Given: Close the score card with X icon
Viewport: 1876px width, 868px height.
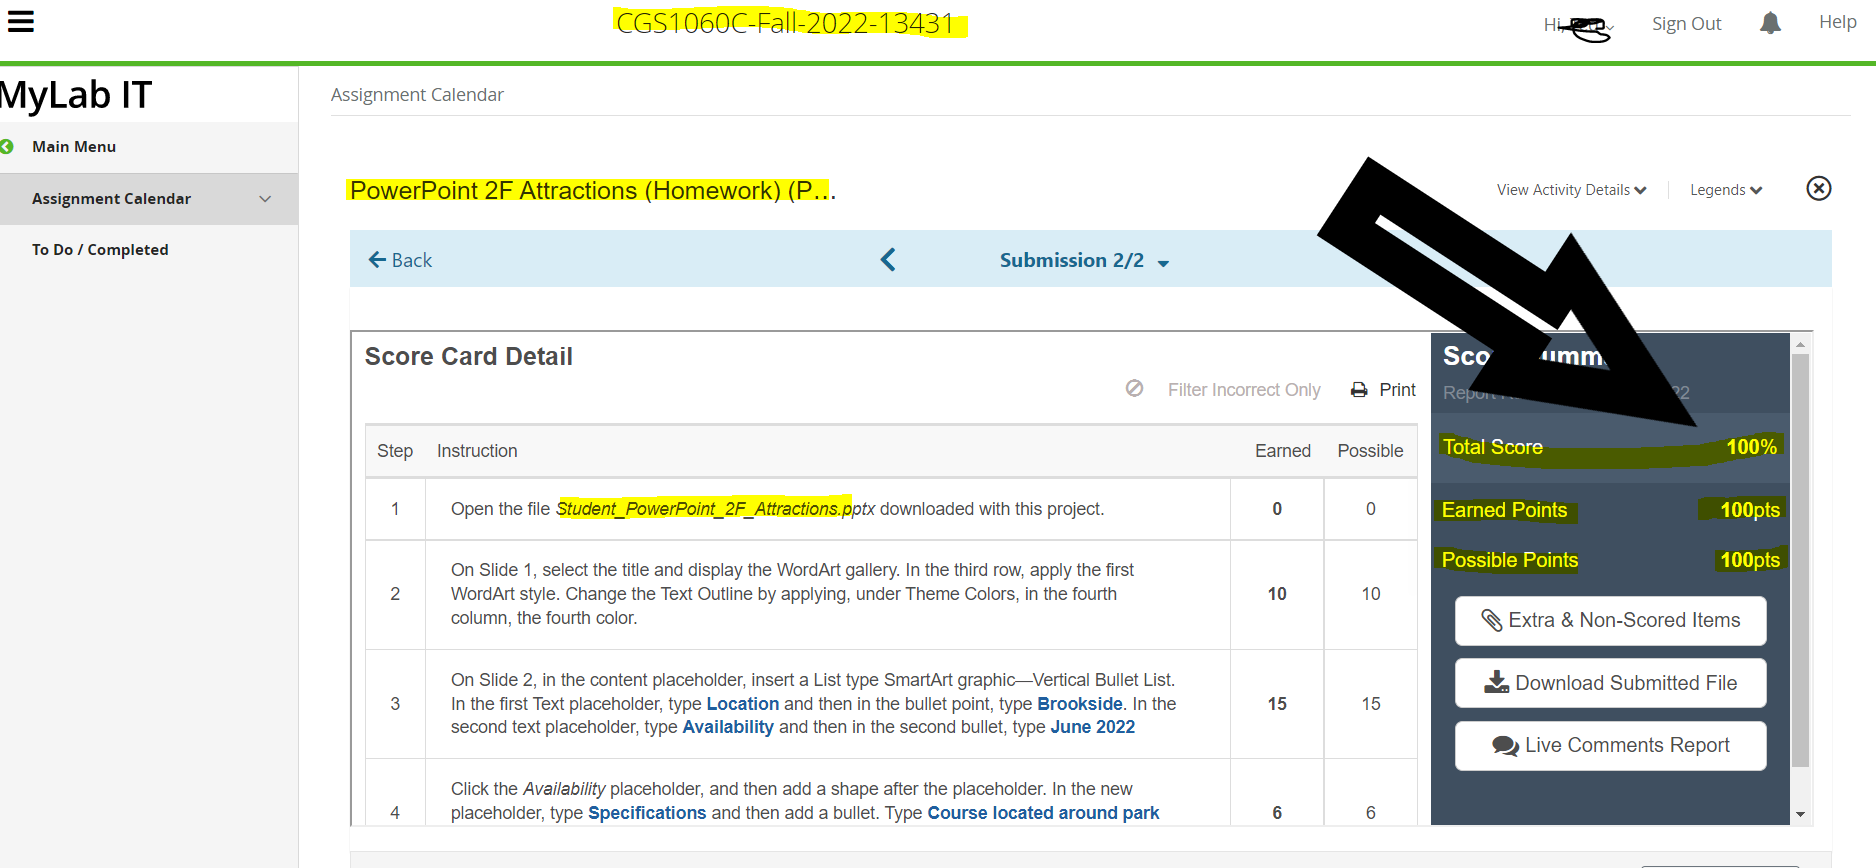Looking at the screenshot, I should click(x=1819, y=188).
